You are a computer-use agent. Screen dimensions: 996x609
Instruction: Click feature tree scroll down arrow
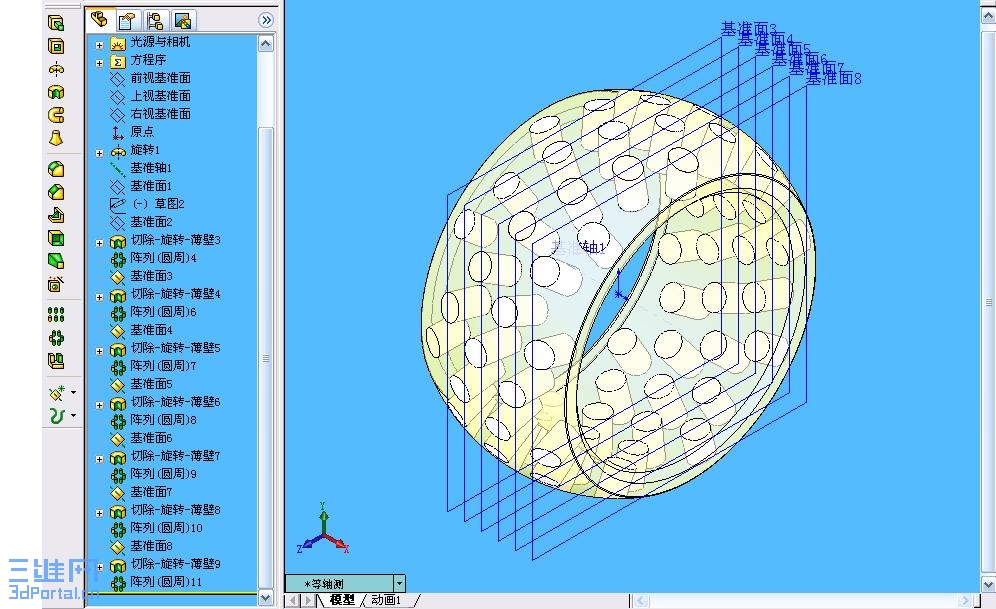[x=266, y=598]
